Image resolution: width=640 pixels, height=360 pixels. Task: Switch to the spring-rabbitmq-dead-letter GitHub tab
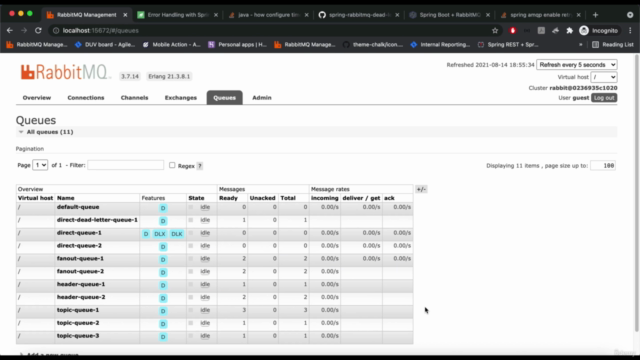359,15
